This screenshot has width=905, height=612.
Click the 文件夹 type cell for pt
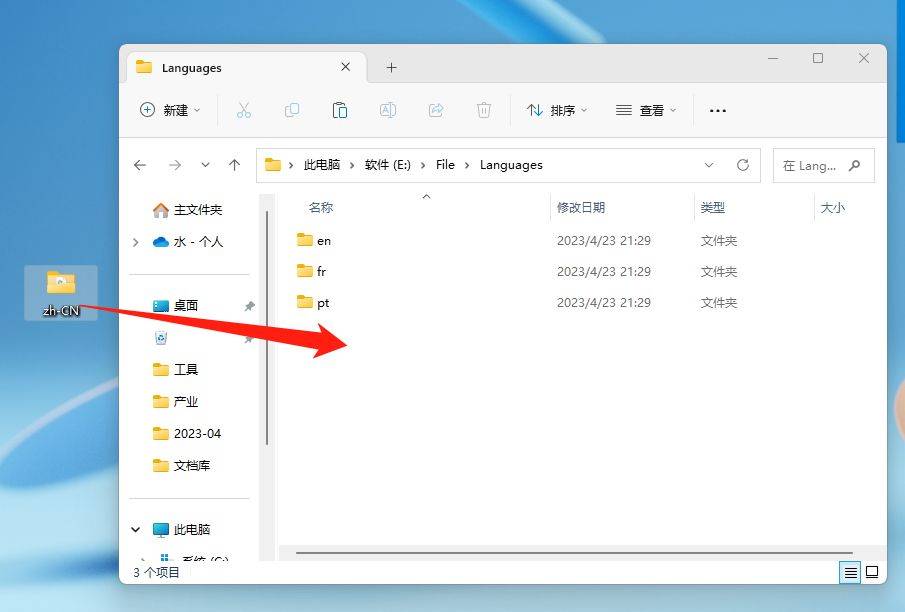[x=719, y=303]
